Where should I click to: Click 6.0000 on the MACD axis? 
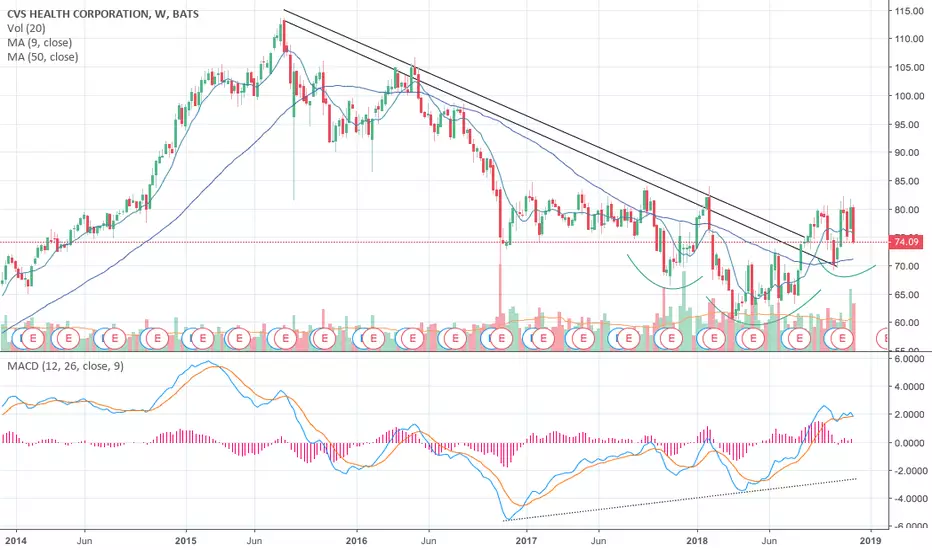[x=909, y=359]
